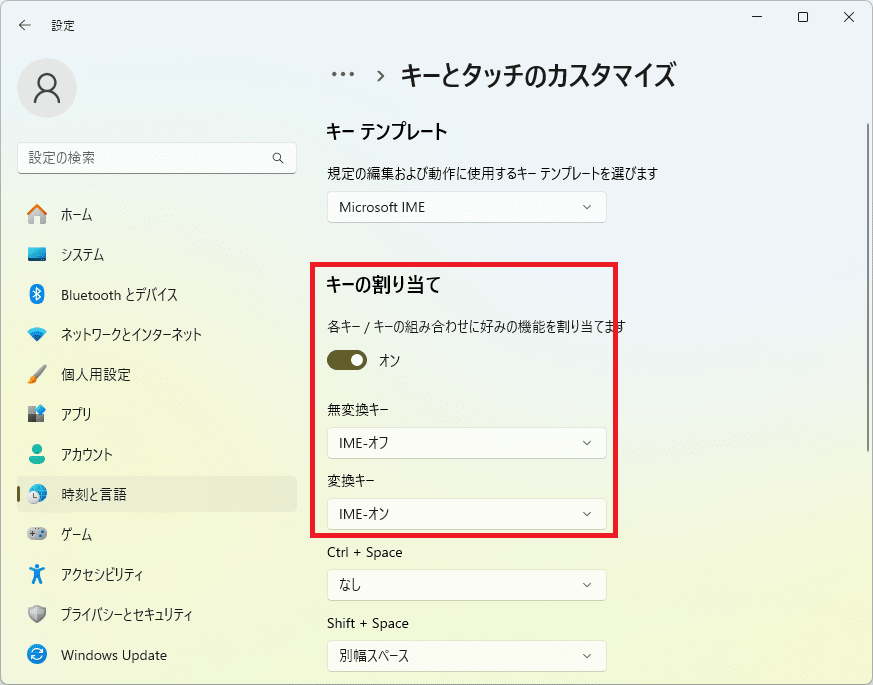
Task: Click the vertical scrollbar on the right
Action: click(868, 287)
